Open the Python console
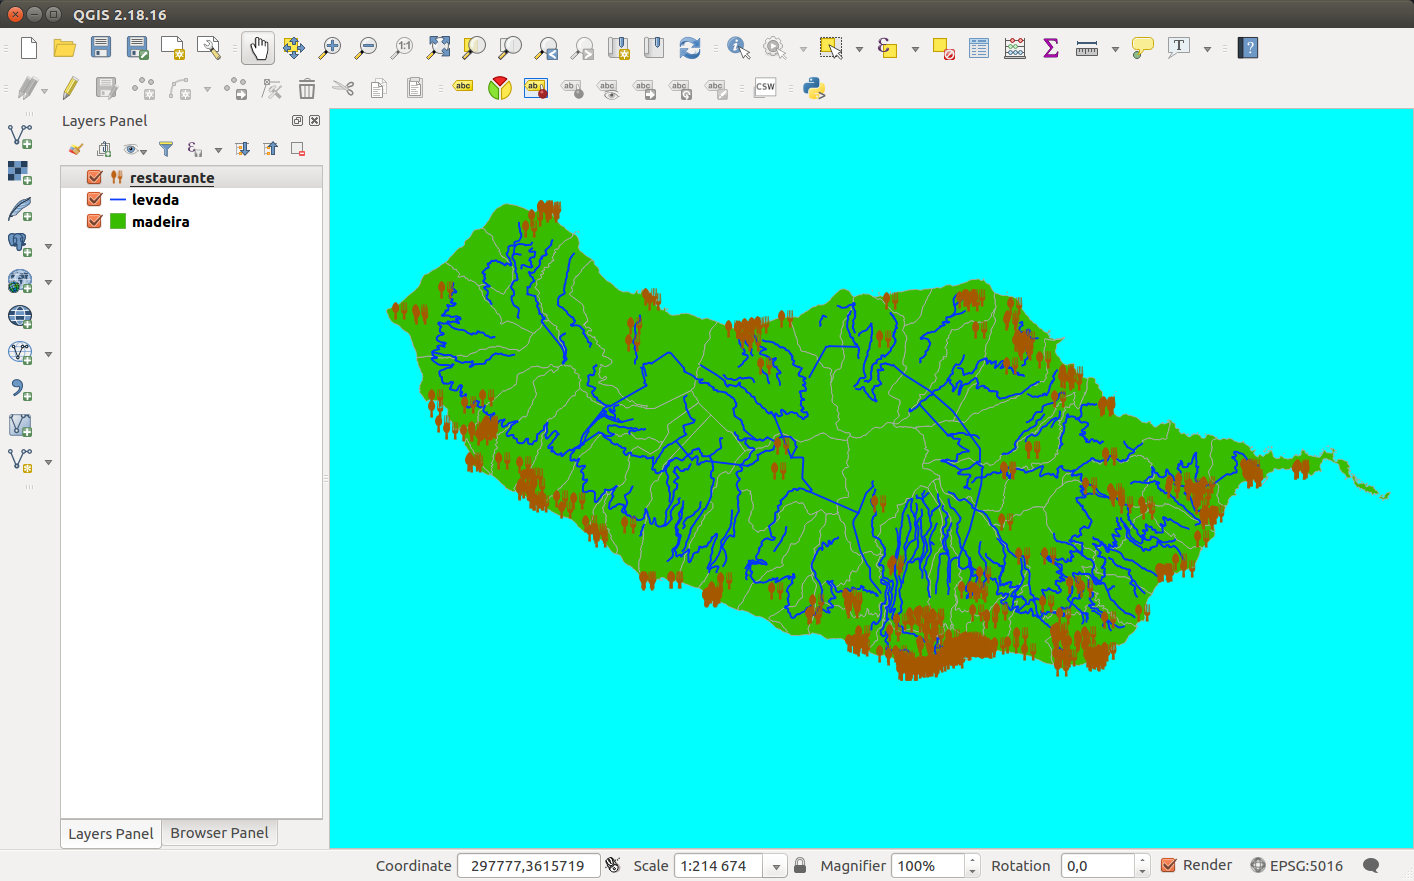1414x881 pixels. (x=814, y=88)
